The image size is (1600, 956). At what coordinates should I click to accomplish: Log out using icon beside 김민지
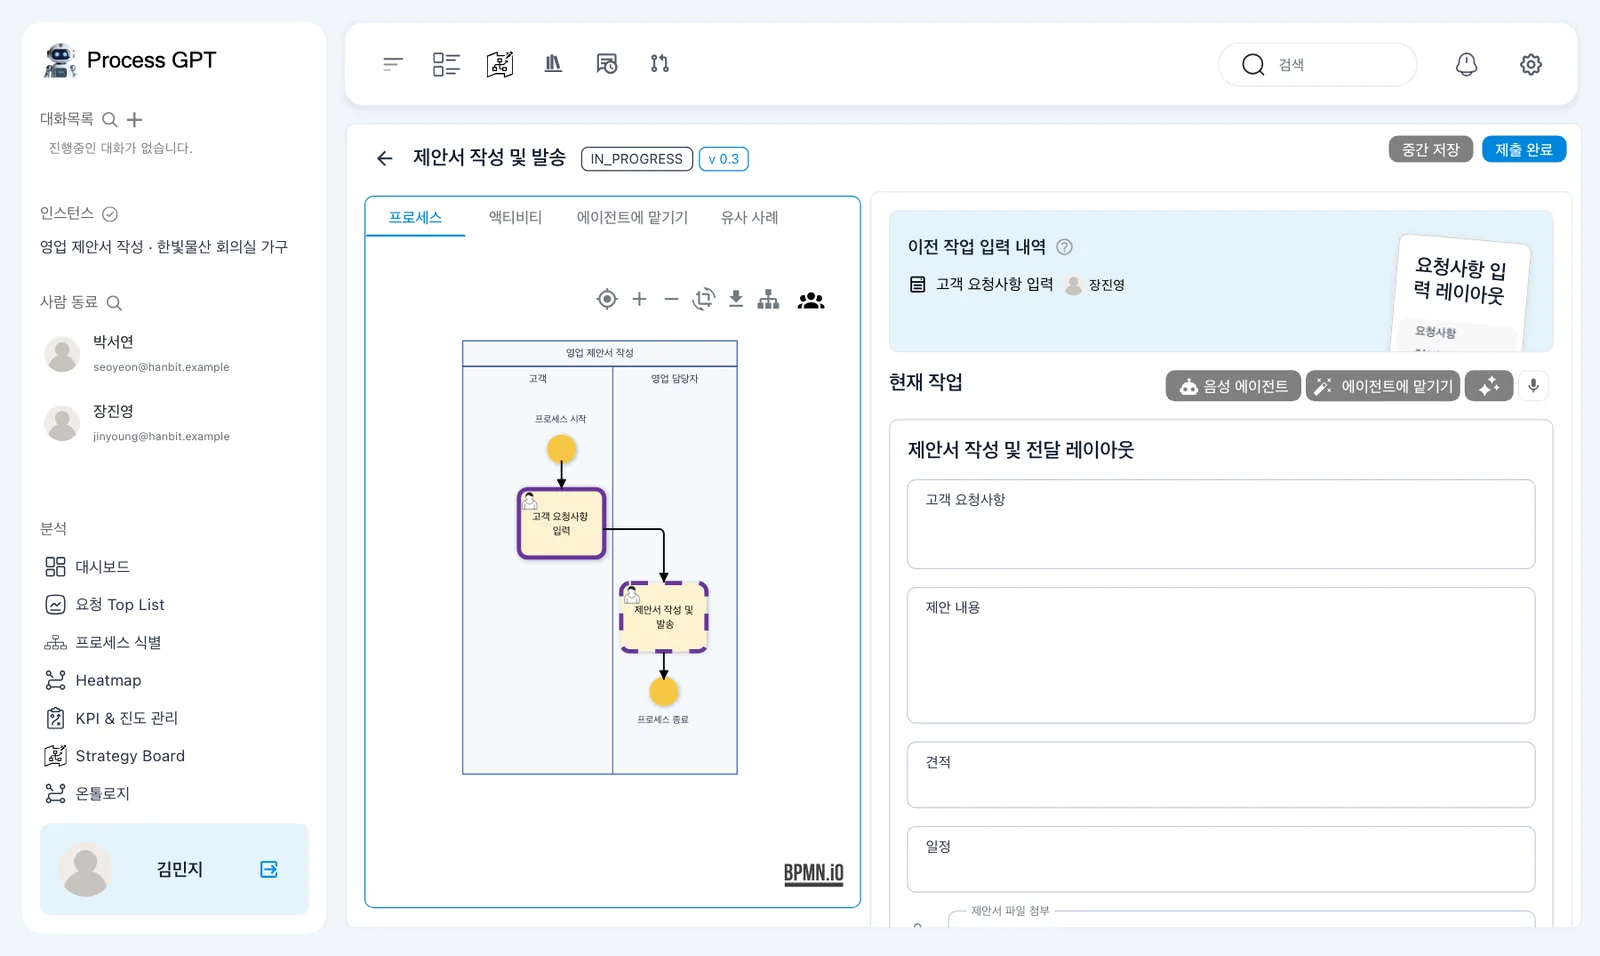point(269,869)
